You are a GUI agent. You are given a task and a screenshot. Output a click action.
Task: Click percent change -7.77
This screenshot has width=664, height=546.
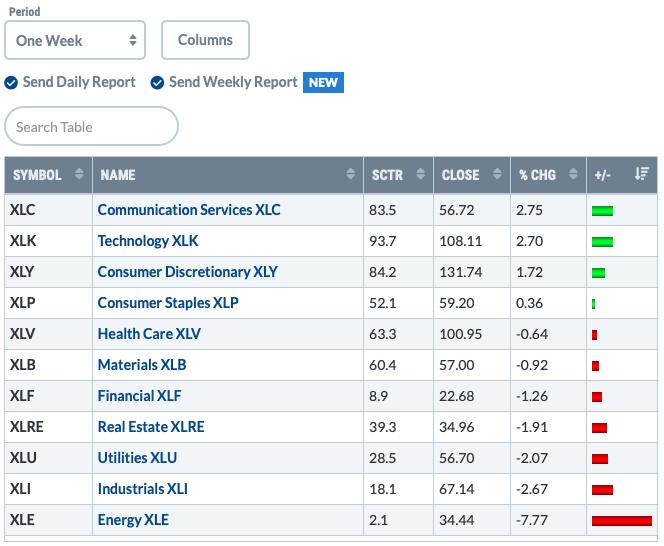click(532, 520)
